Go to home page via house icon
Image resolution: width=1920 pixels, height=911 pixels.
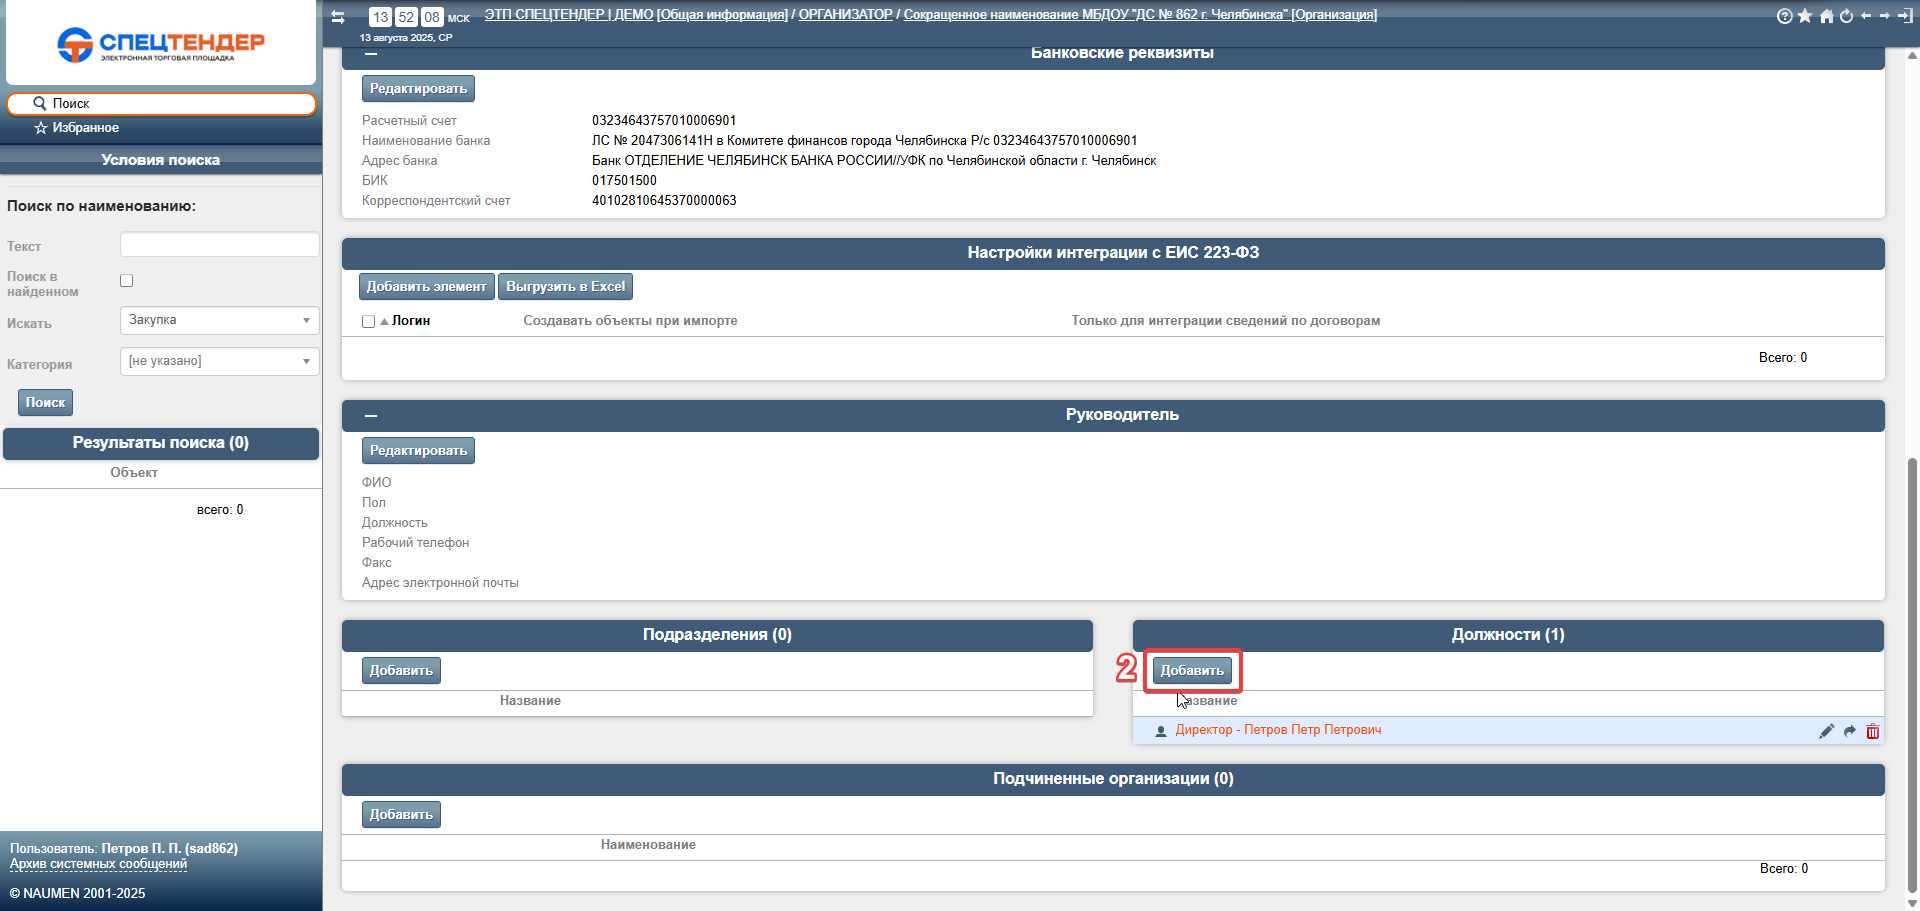pos(1826,16)
